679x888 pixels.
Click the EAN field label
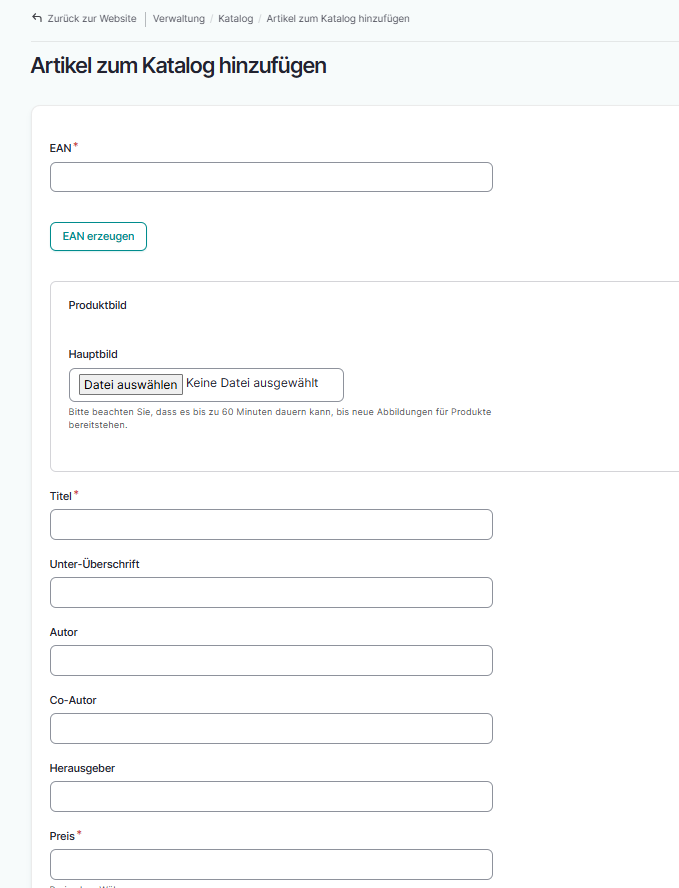[x=60, y=148]
